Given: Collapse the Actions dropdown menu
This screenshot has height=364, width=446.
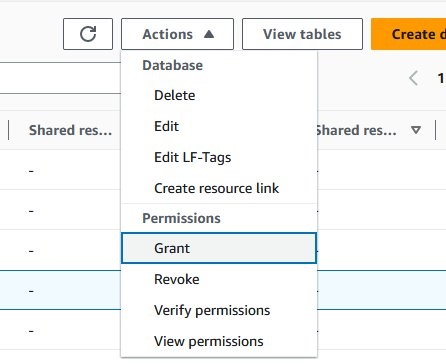Looking at the screenshot, I should 177,34.
